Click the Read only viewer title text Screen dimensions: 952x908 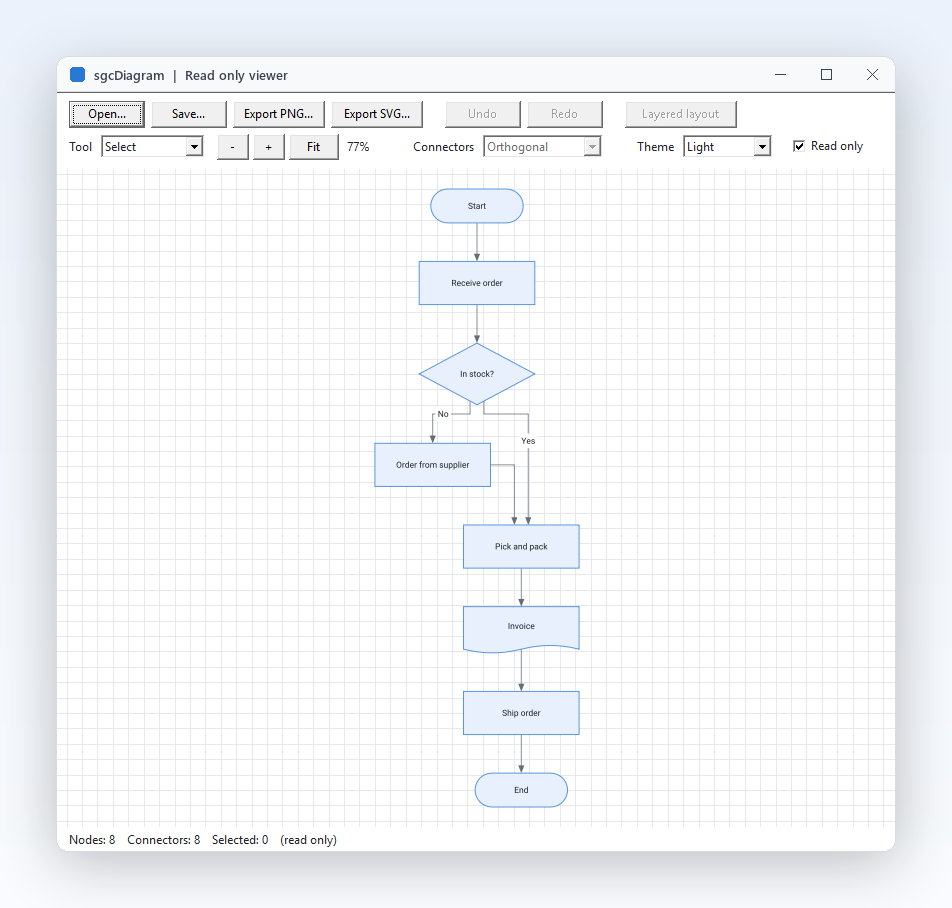(236, 75)
